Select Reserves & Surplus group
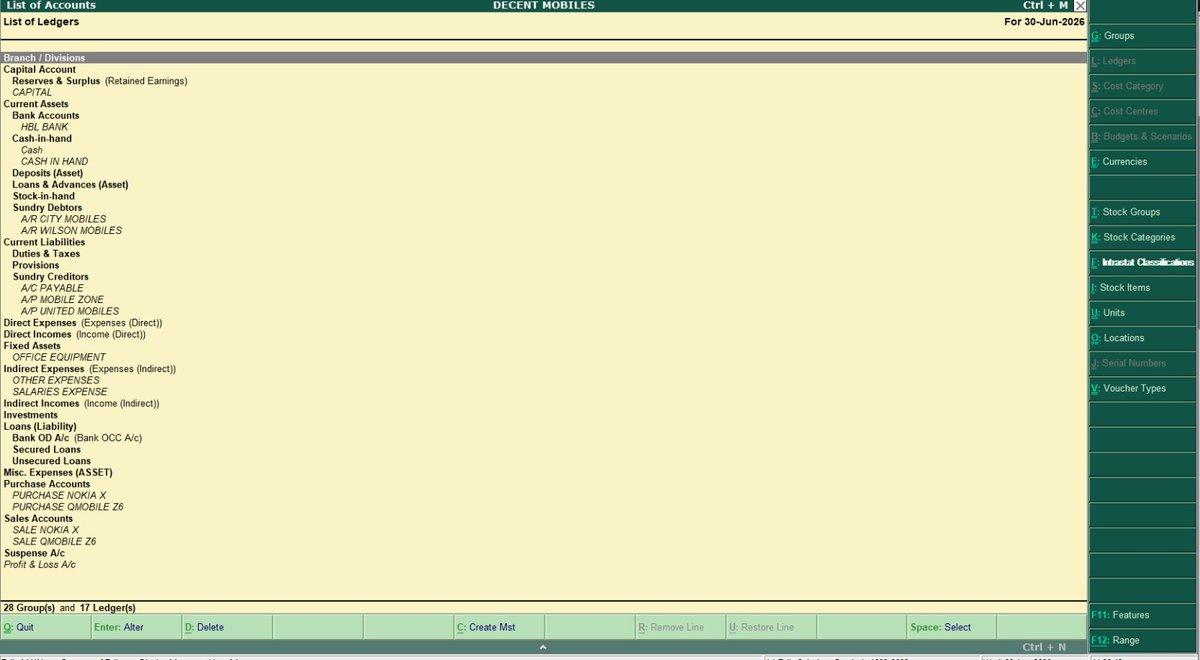This screenshot has width=1200, height=660. point(56,81)
